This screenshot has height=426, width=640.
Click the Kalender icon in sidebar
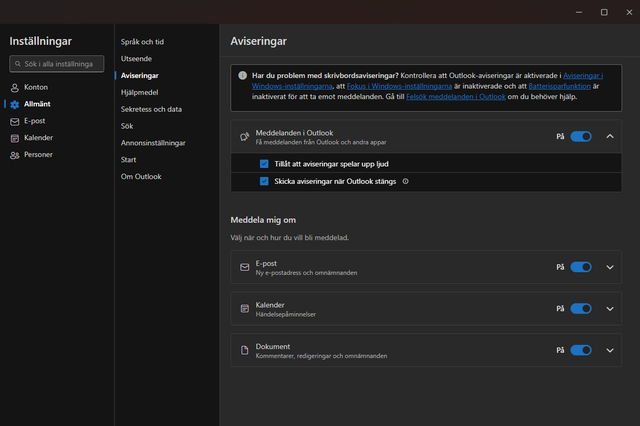click(x=15, y=138)
